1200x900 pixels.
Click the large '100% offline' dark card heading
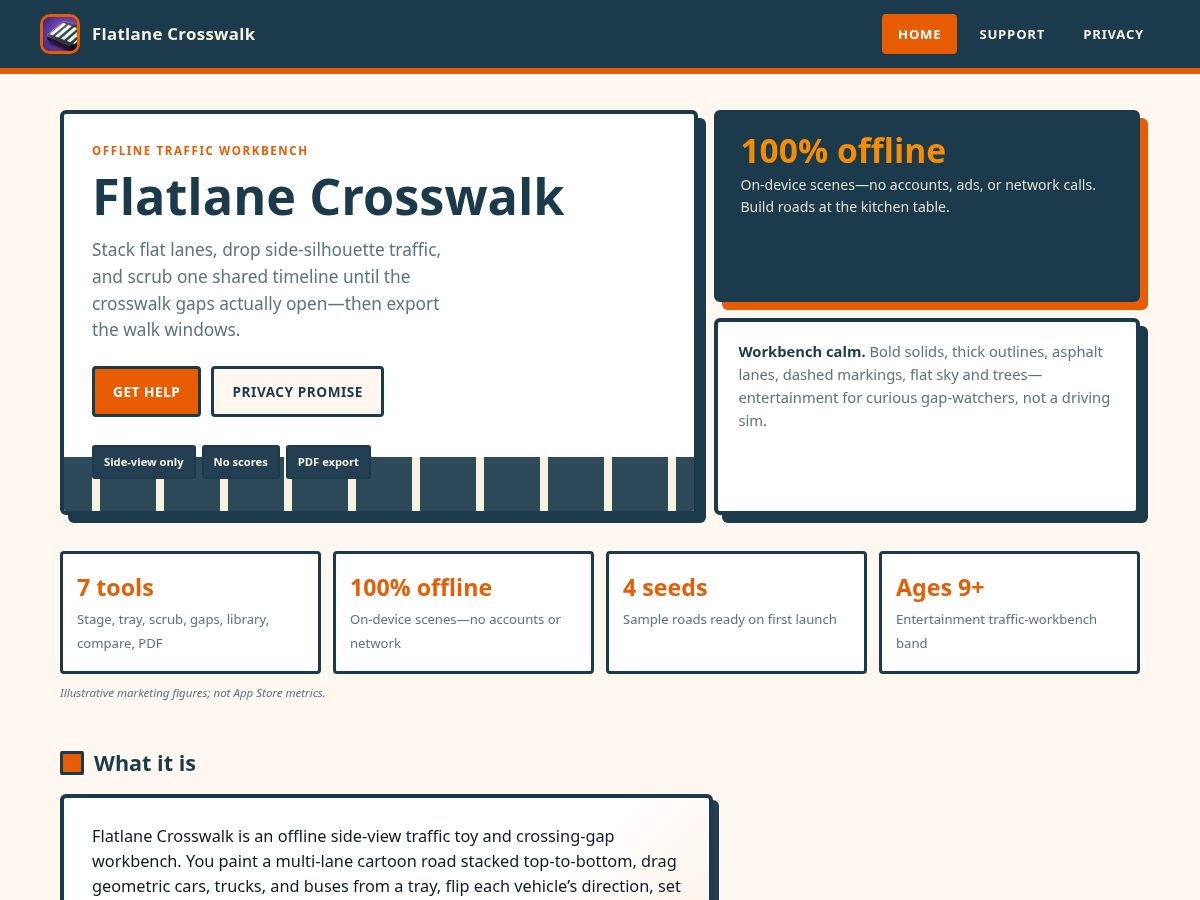(x=843, y=151)
